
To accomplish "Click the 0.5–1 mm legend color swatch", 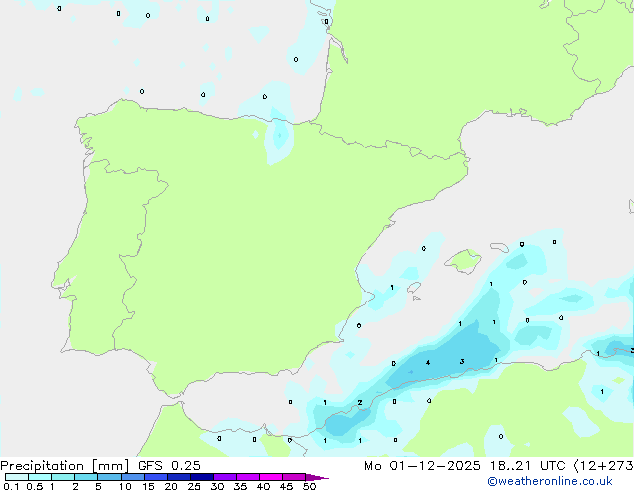I will coord(40,477).
